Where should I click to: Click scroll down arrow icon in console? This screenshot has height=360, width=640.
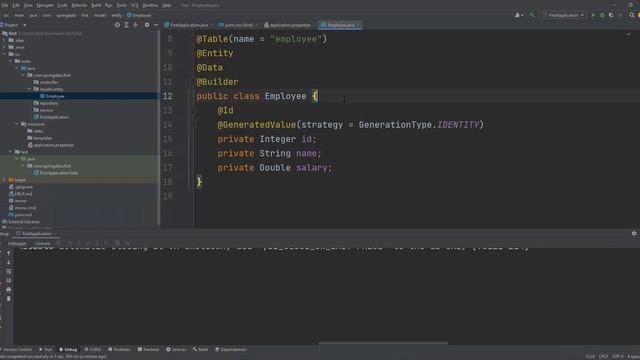point(9,262)
